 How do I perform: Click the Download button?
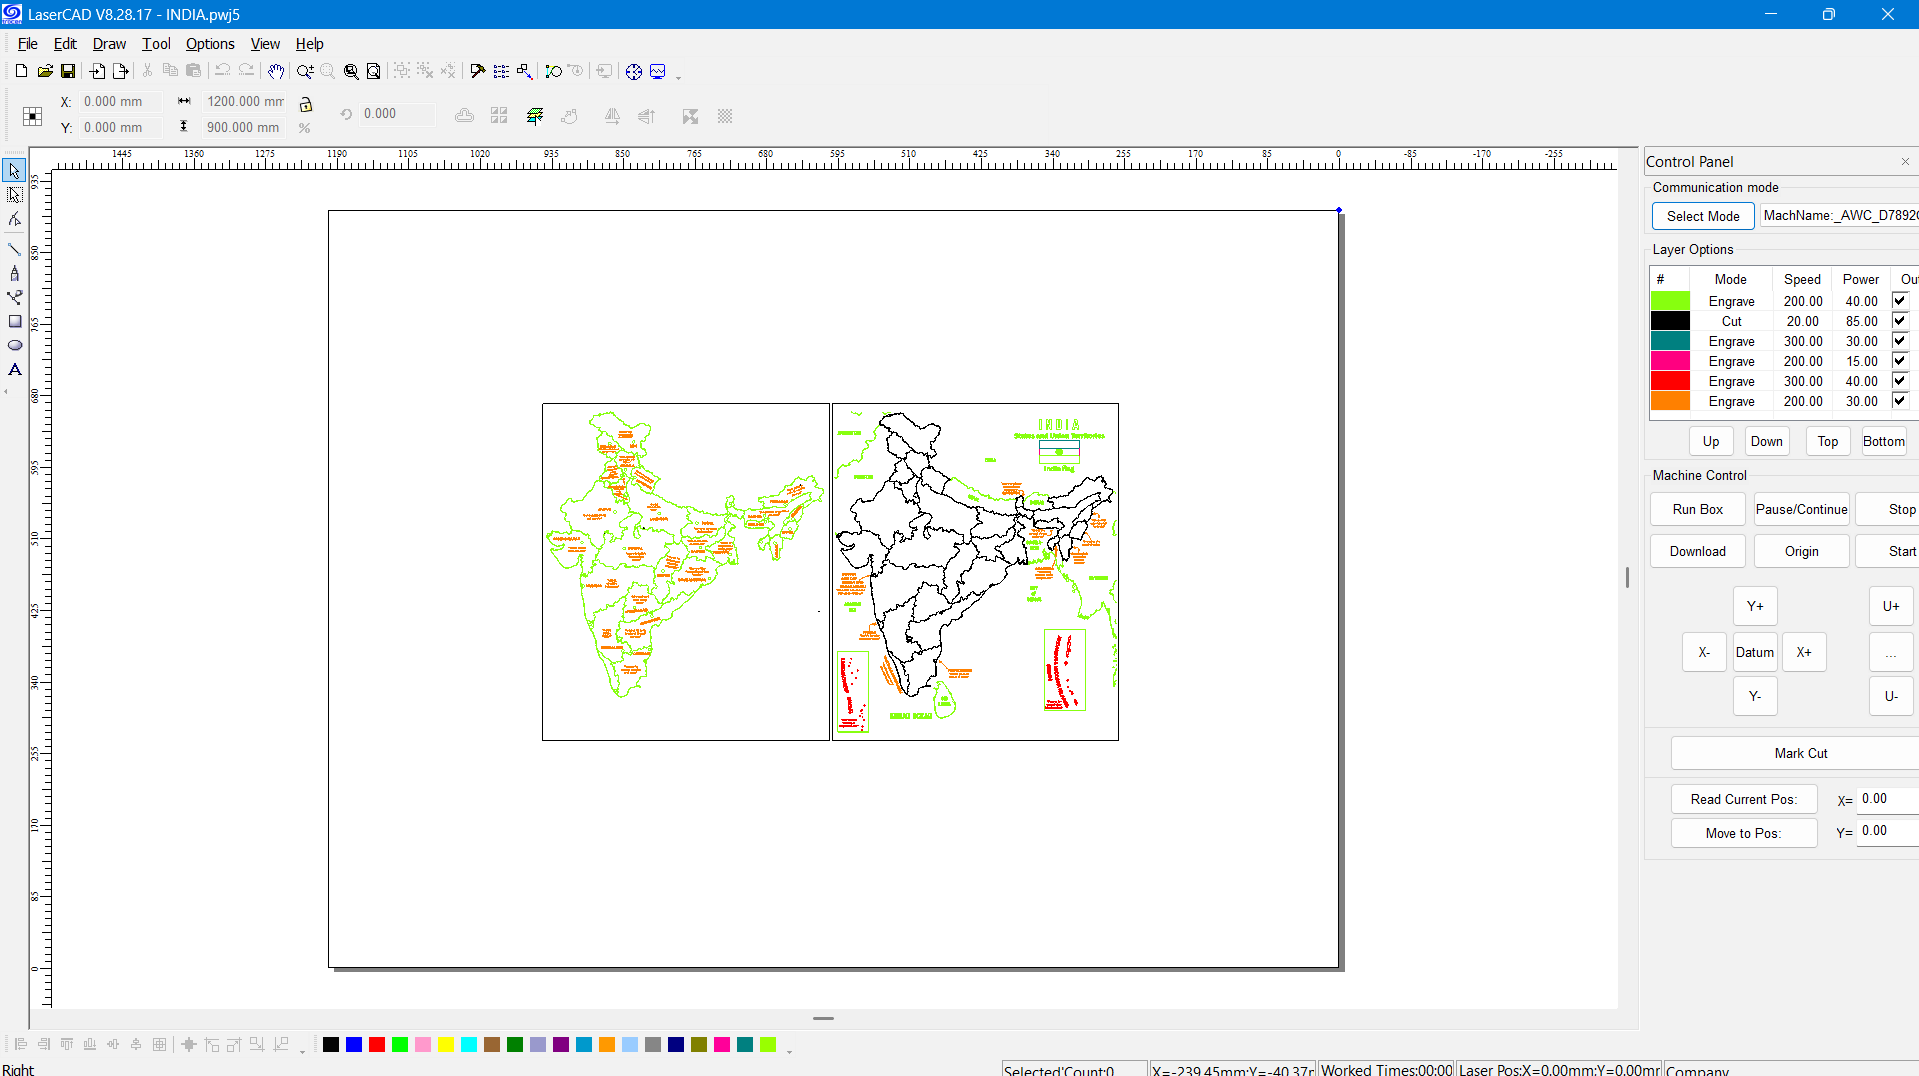(x=1698, y=551)
